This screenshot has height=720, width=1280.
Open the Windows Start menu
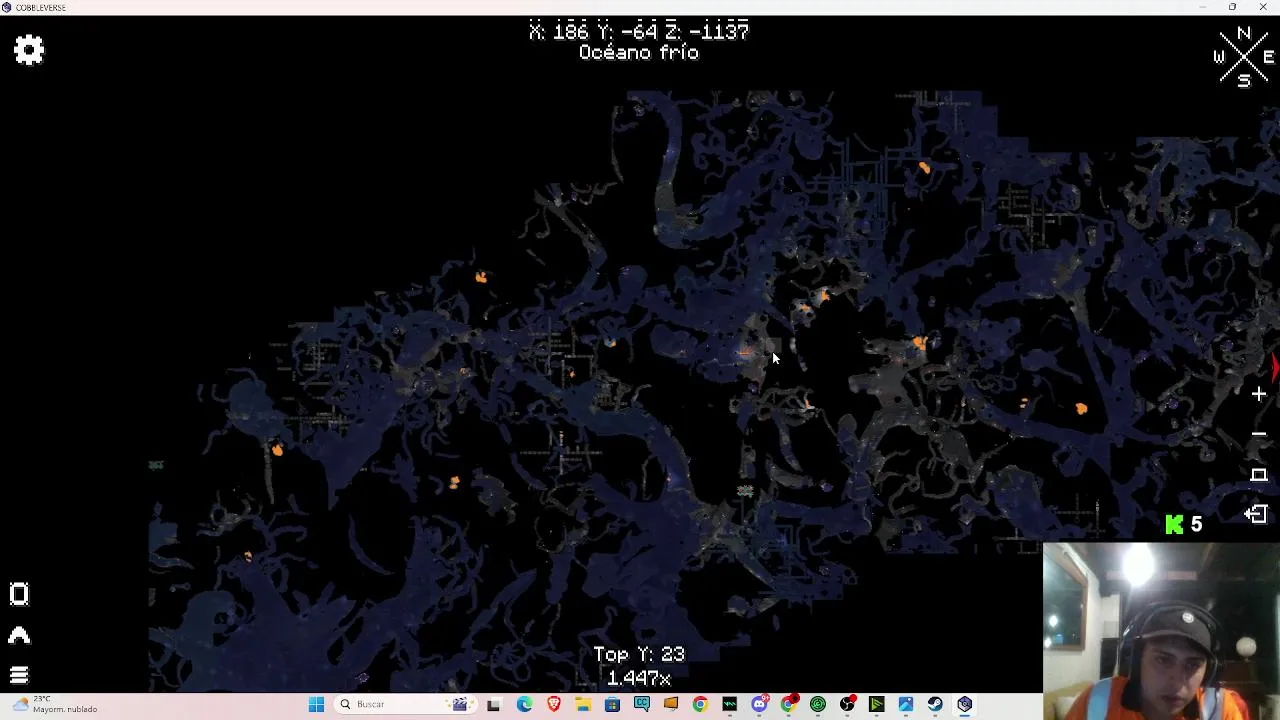(x=316, y=704)
